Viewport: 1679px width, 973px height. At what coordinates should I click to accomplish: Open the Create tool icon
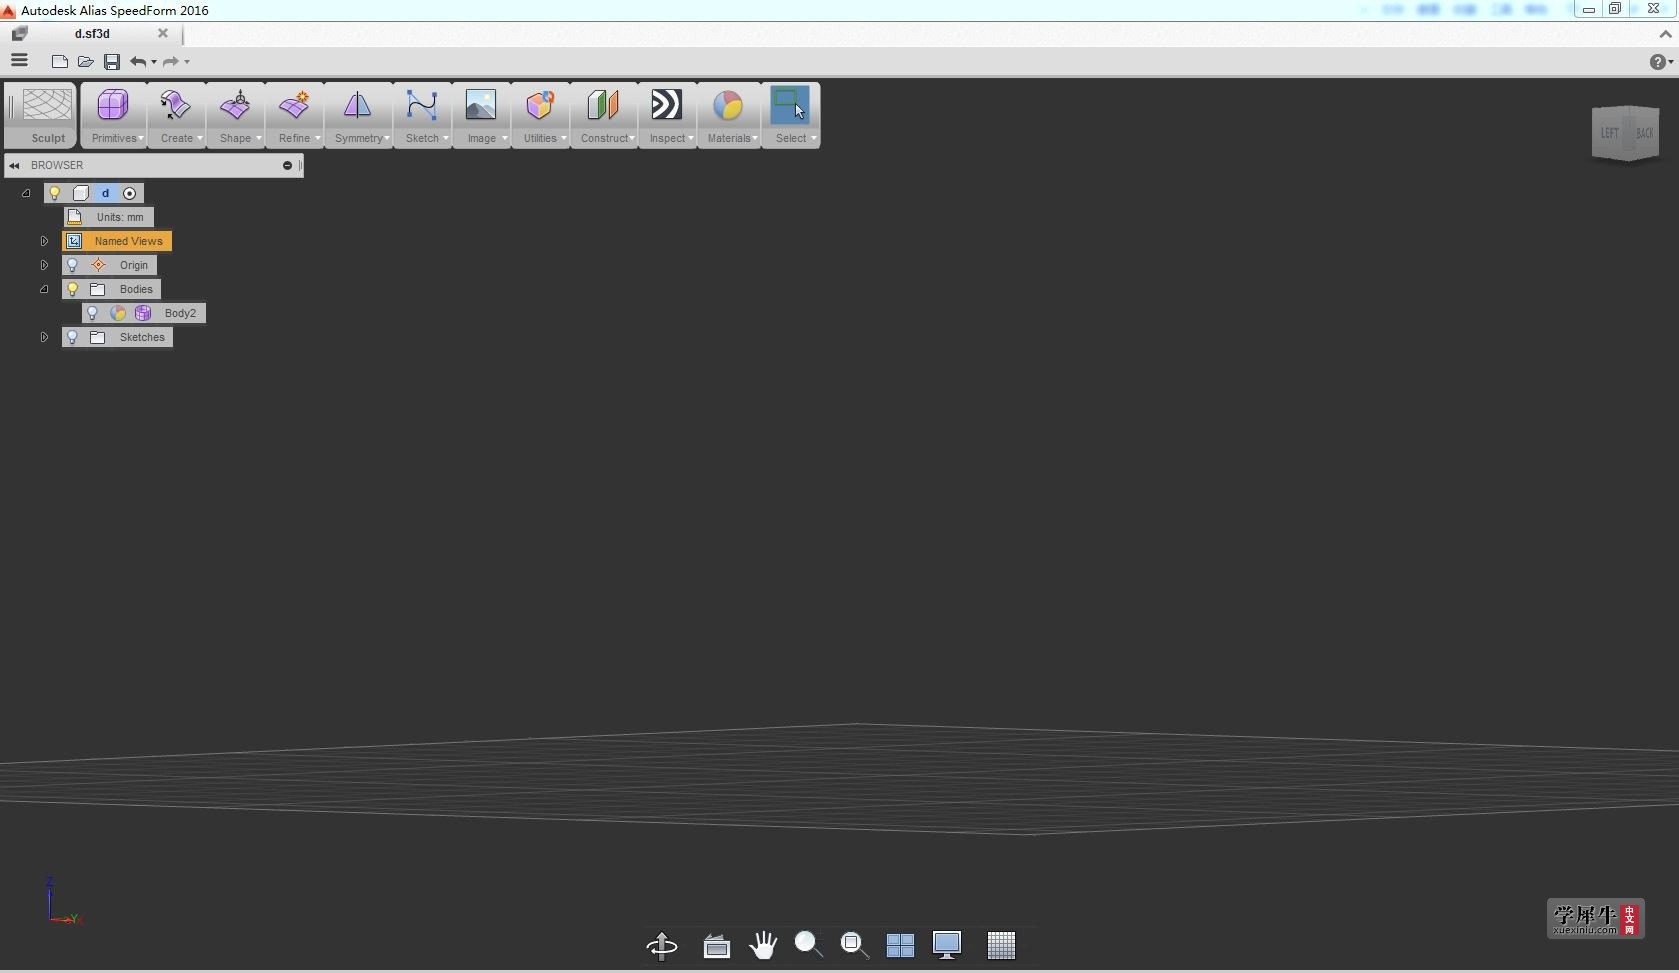coord(175,105)
